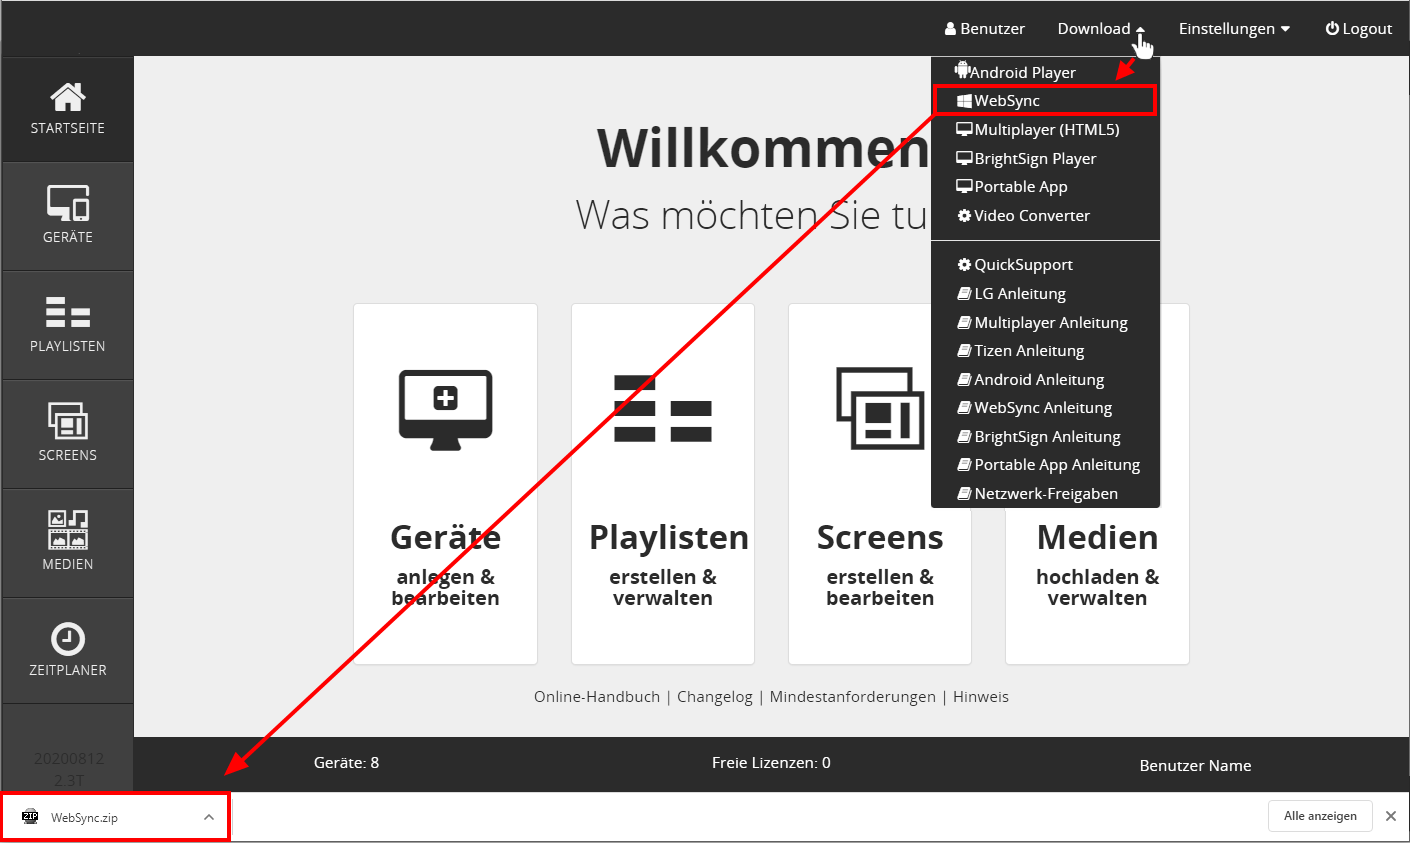1410x843 pixels.
Task: Collapse the Download dropdown menu
Action: click(1100, 29)
